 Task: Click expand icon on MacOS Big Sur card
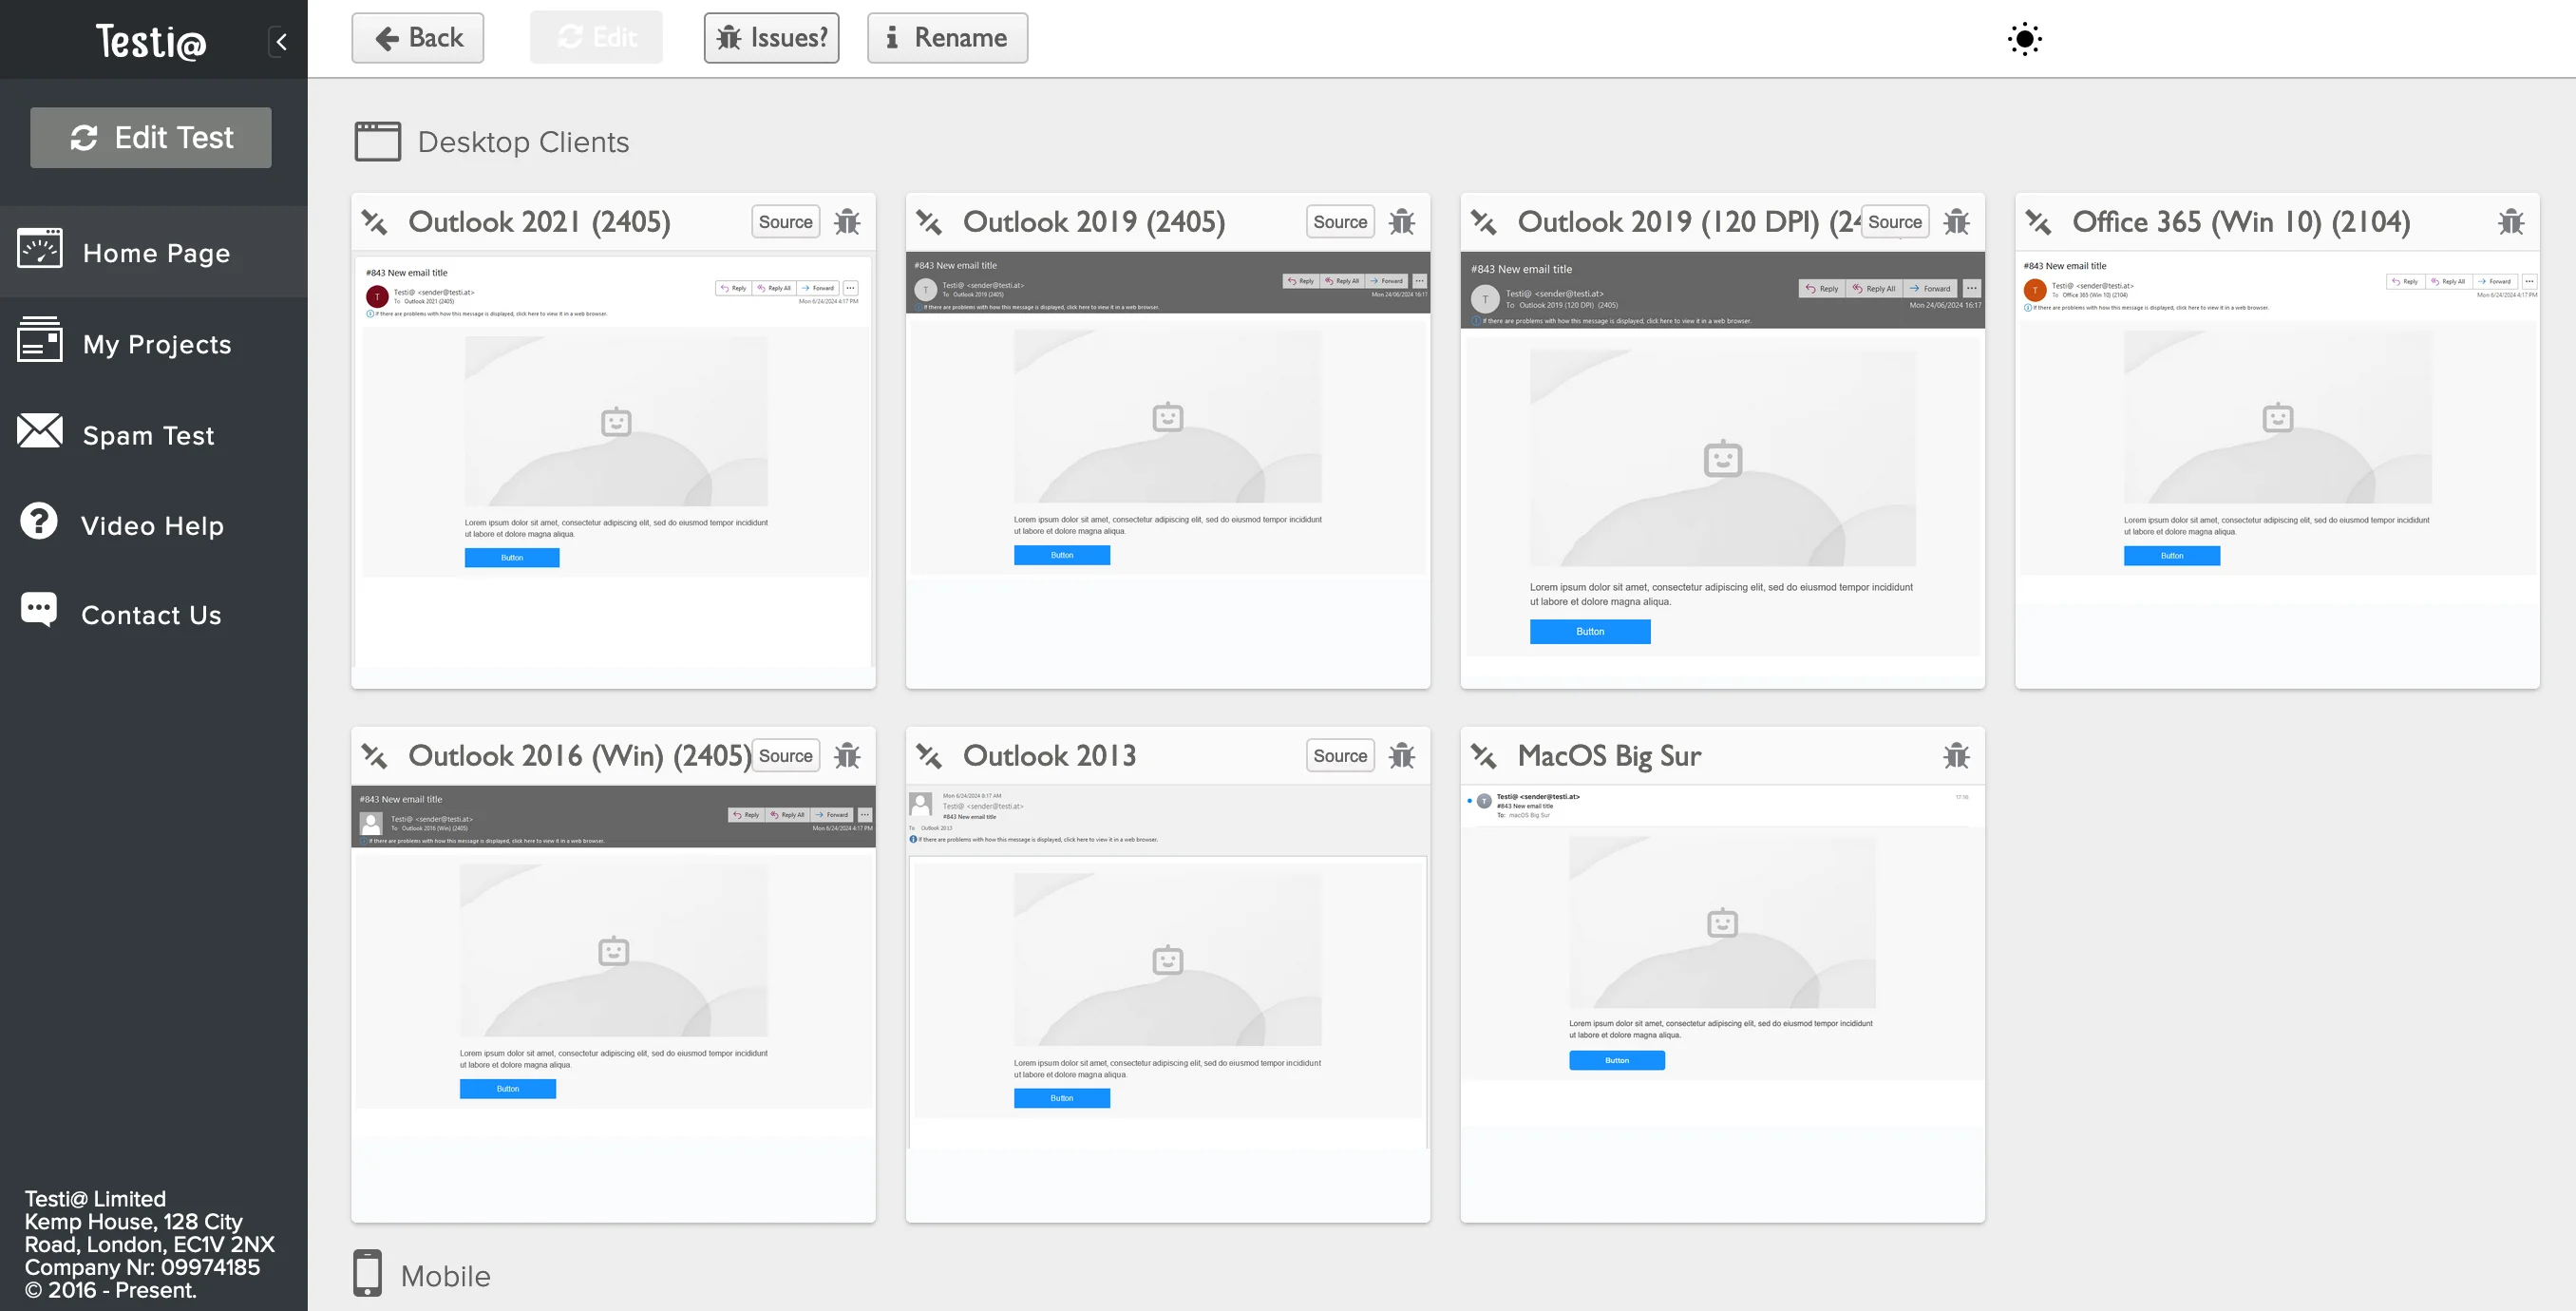[1484, 756]
